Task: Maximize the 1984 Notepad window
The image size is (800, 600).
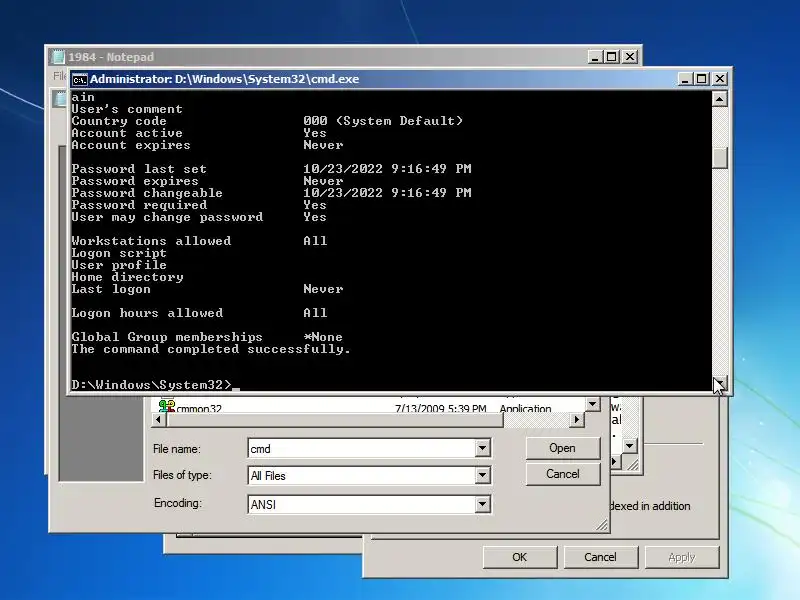Action: 612,57
